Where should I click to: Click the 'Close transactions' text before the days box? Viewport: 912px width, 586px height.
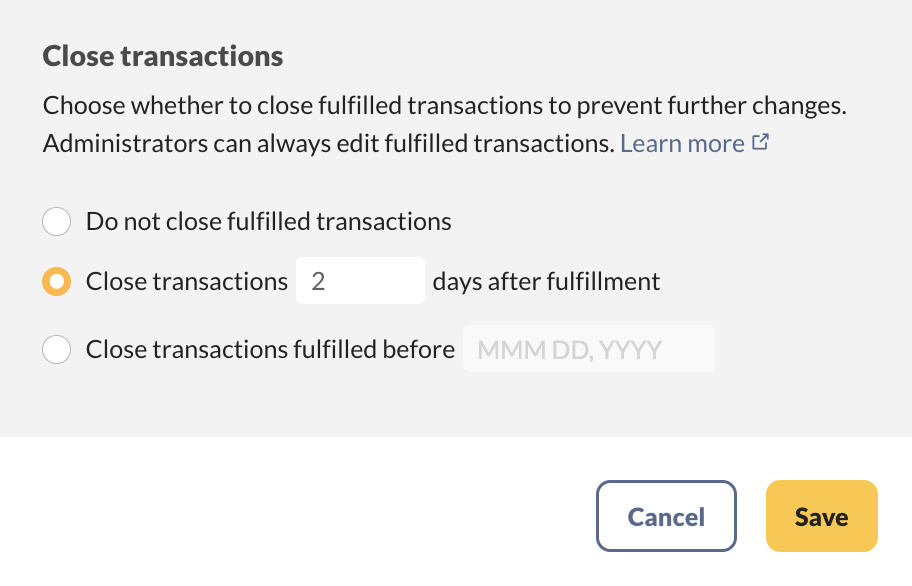(x=187, y=281)
